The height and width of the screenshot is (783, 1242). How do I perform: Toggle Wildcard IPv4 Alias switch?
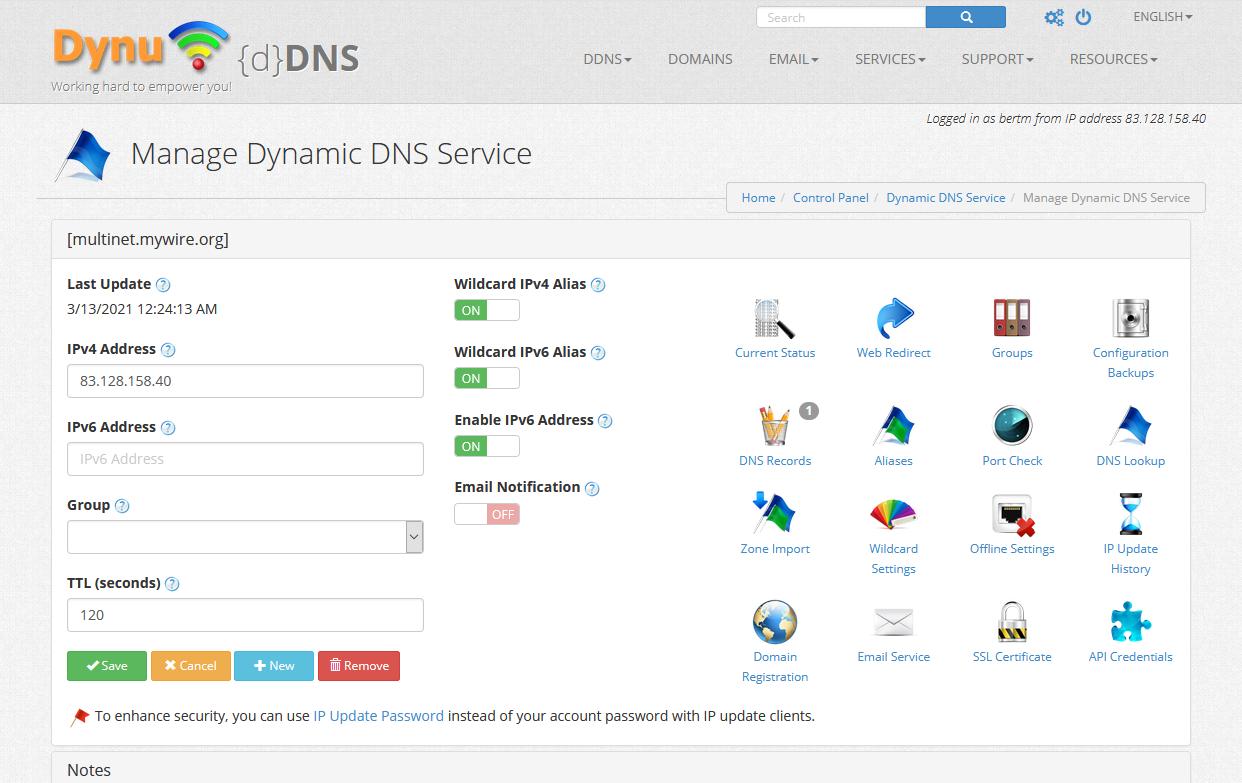[487, 310]
